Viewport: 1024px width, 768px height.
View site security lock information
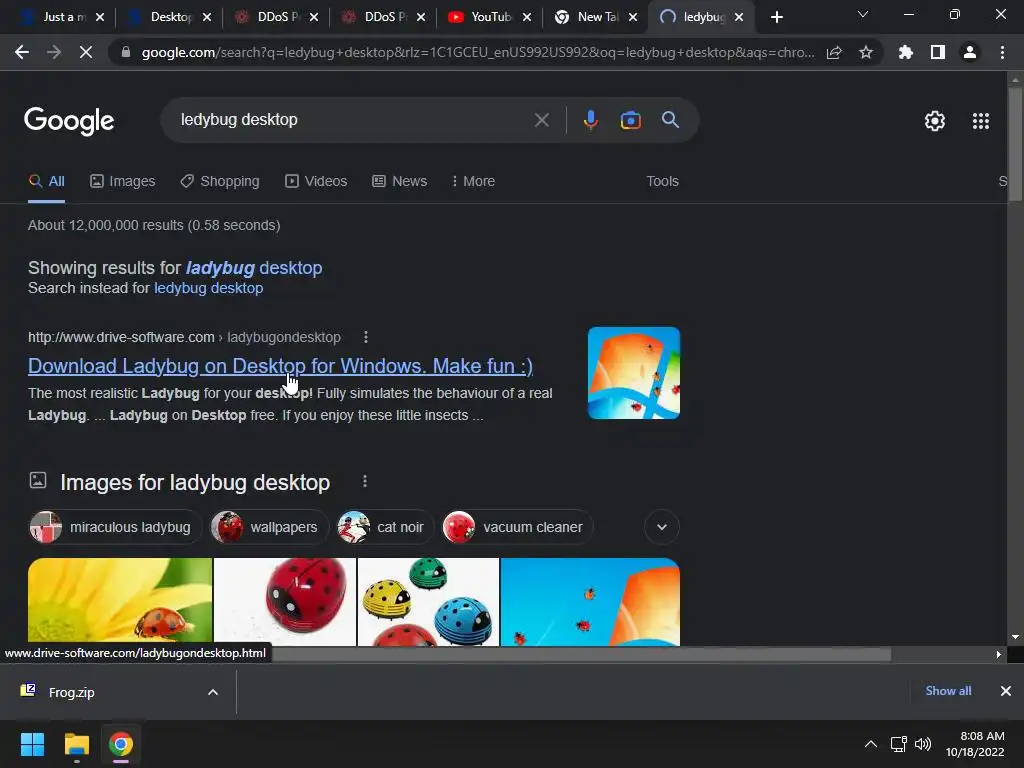point(126,52)
